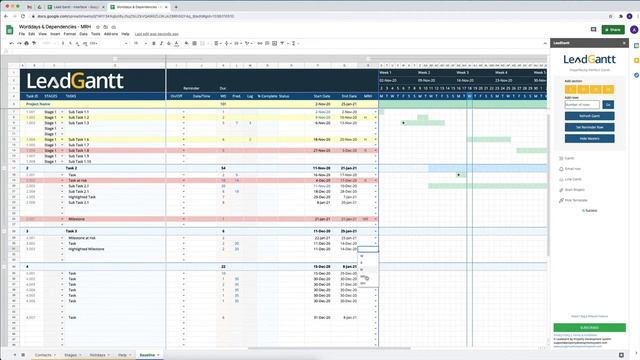Click the Number of rows input field

[582, 105]
